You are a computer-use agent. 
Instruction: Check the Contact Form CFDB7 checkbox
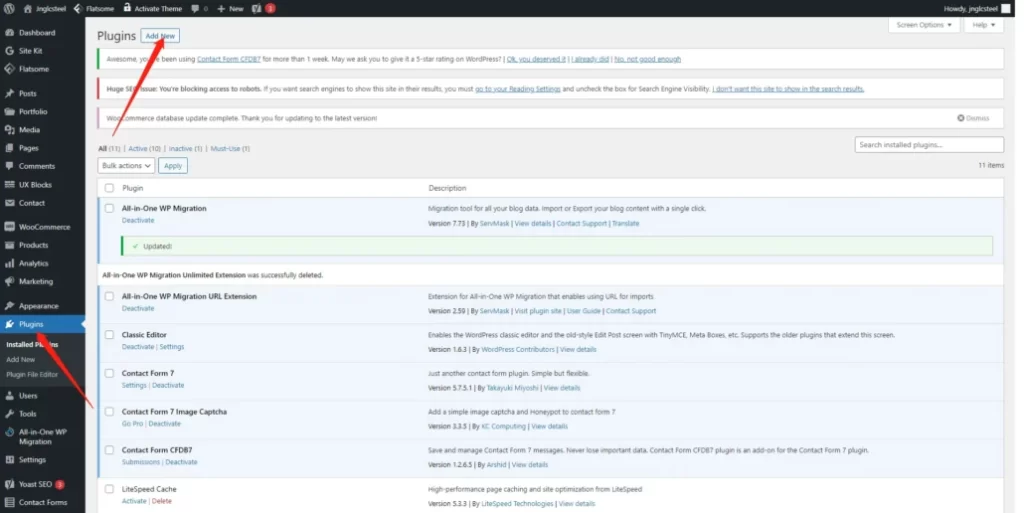pos(109,450)
